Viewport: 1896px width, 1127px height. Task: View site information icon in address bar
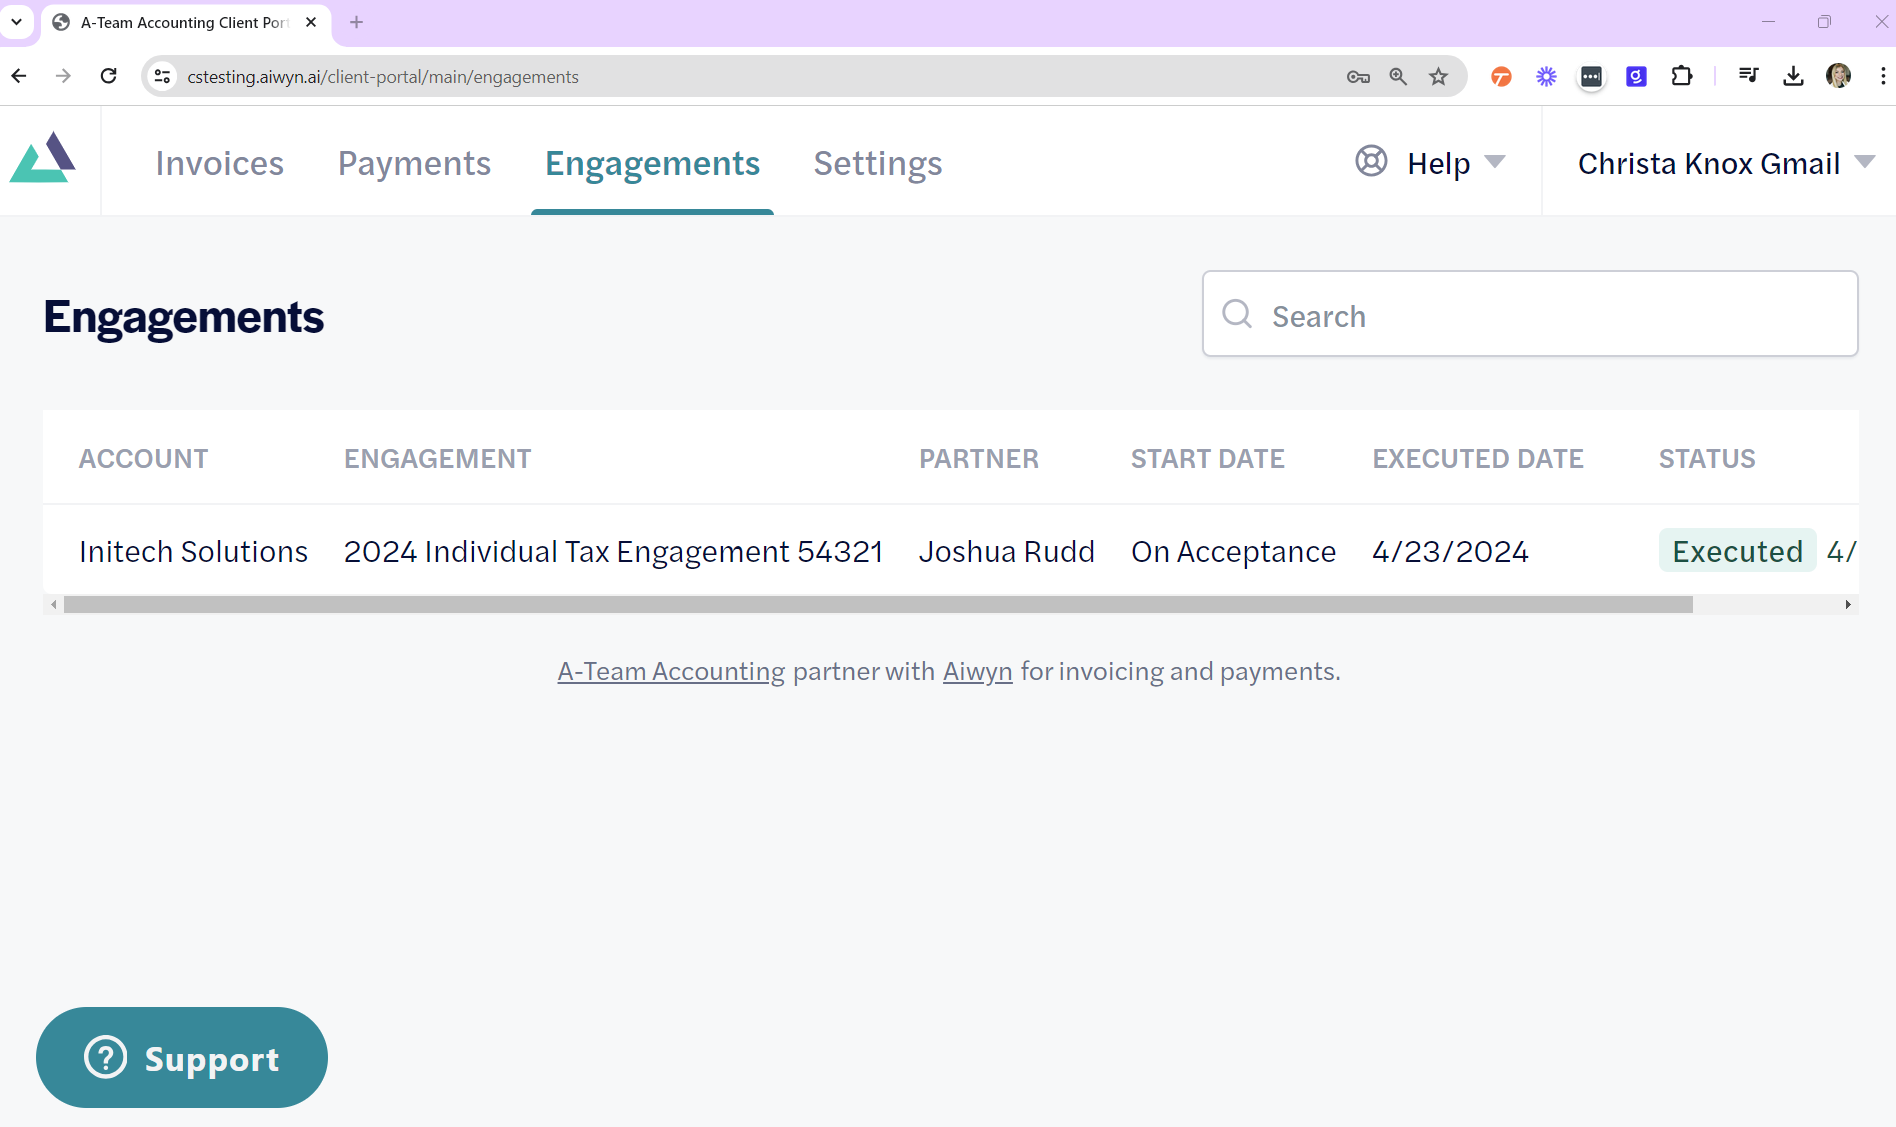click(162, 76)
